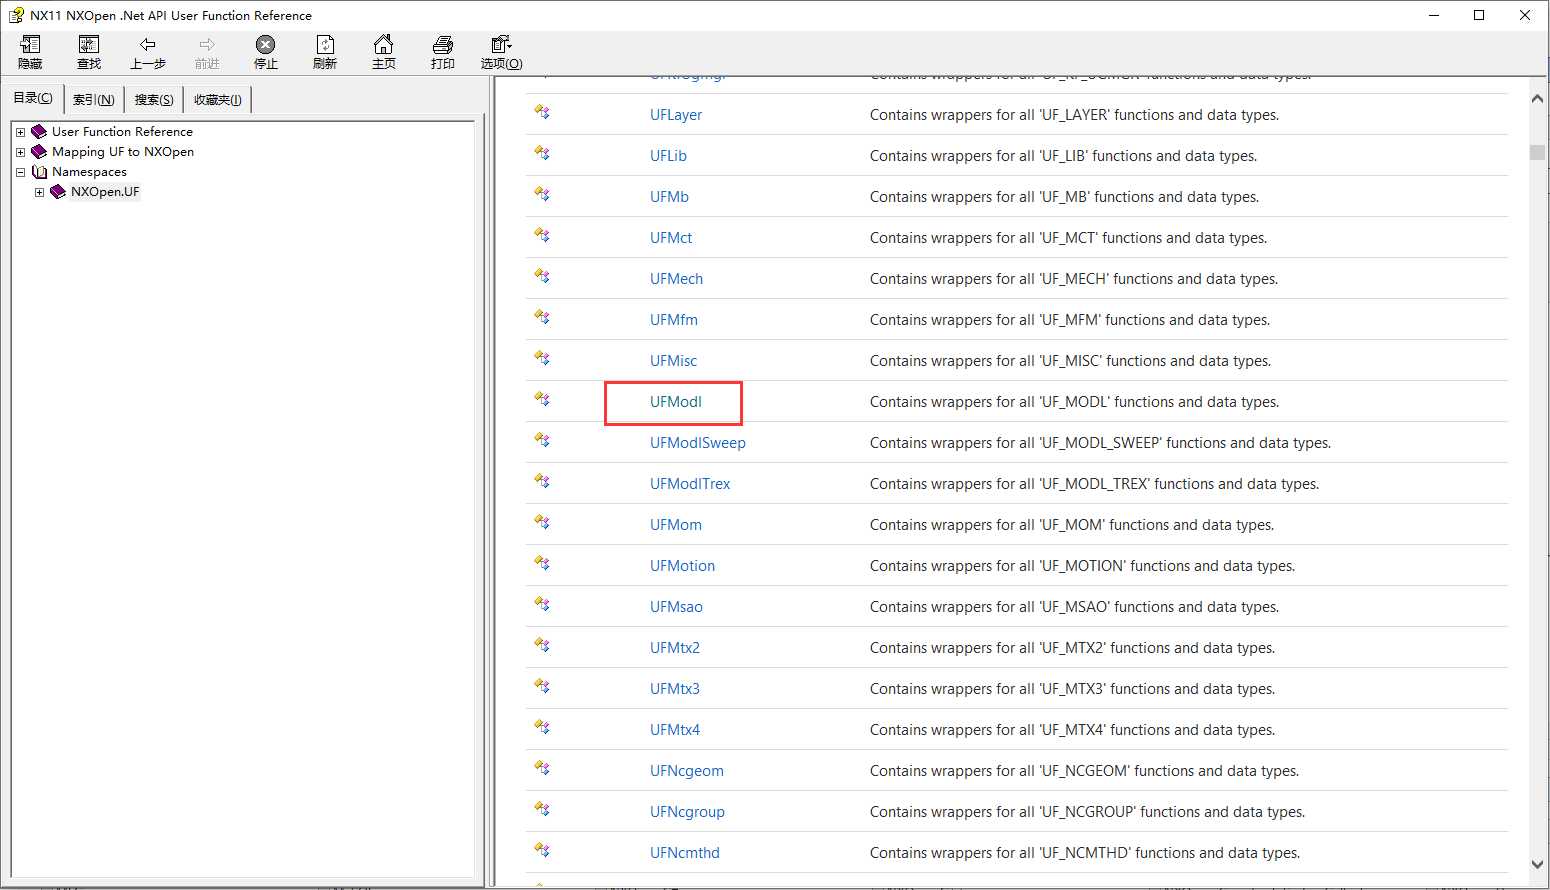Select the NXOpen.UF tree item
Viewport: 1550px width, 890px height.
[x=105, y=191]
